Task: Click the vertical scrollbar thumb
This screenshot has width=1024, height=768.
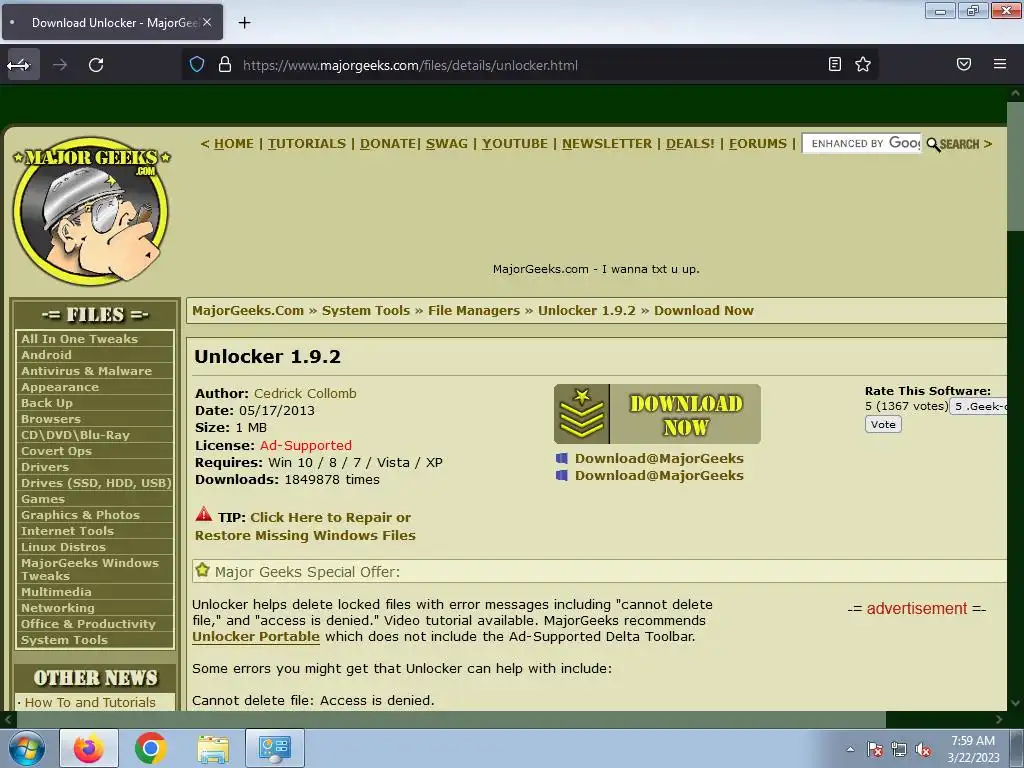Action: [1015, 166]
